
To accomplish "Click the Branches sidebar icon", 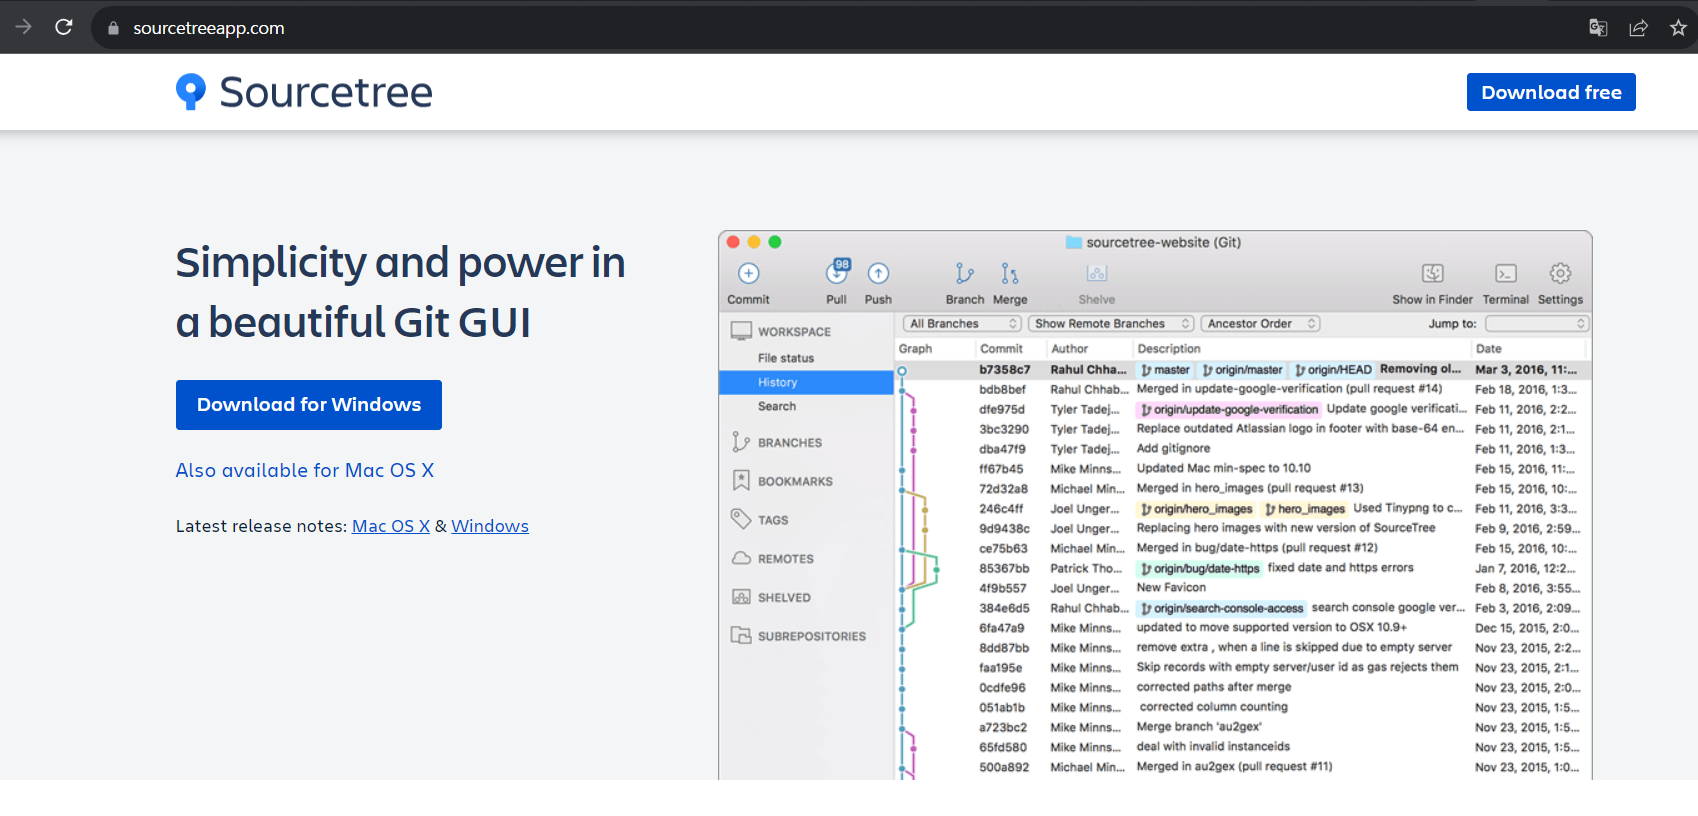I will [741, 442].
